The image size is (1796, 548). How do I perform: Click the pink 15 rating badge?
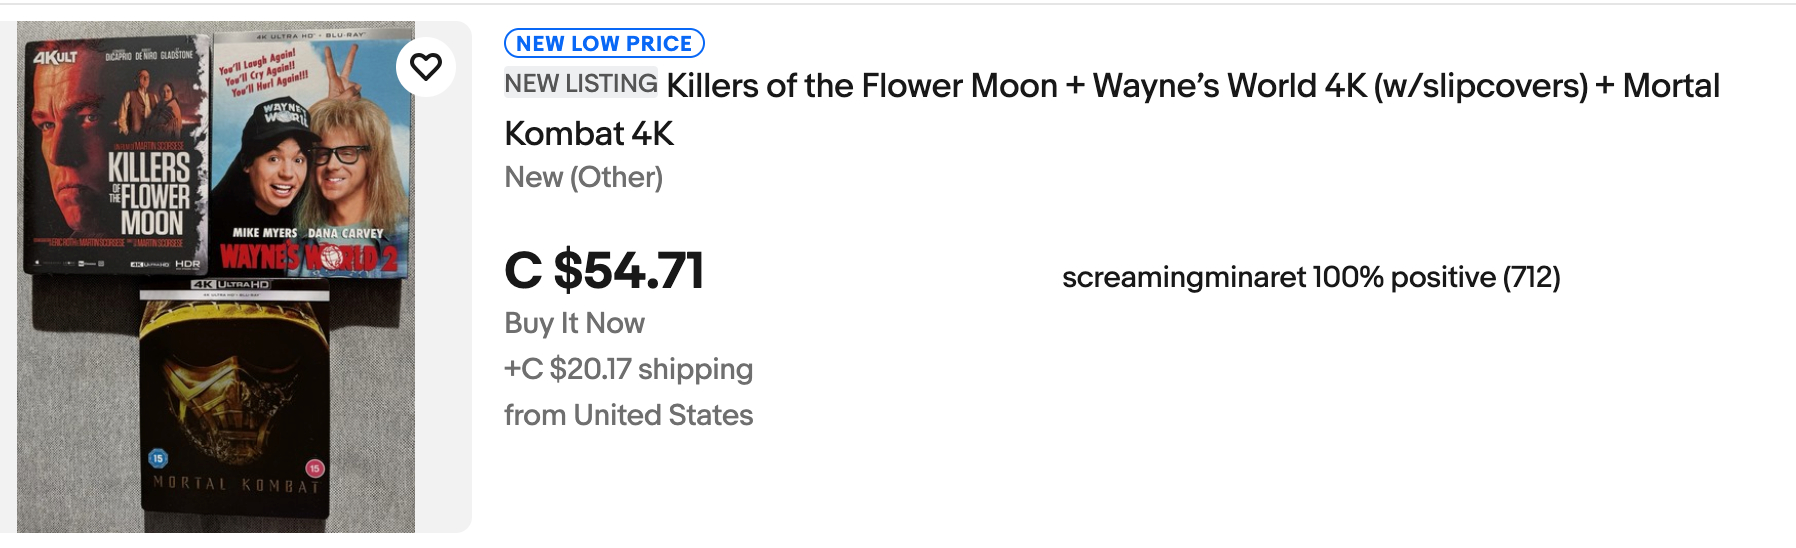(315, 468)
